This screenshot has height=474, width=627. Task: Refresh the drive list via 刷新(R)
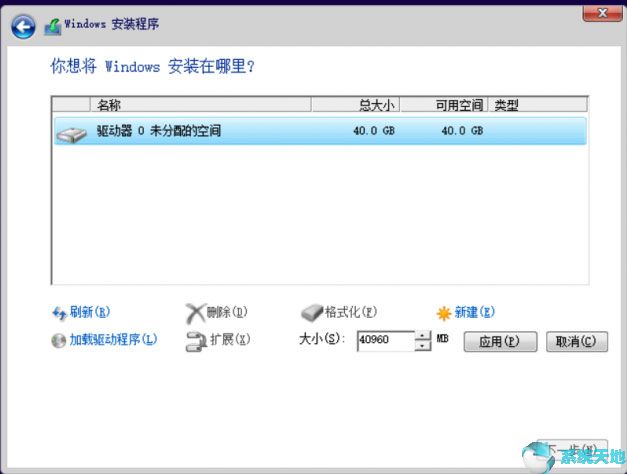point(90,312)
